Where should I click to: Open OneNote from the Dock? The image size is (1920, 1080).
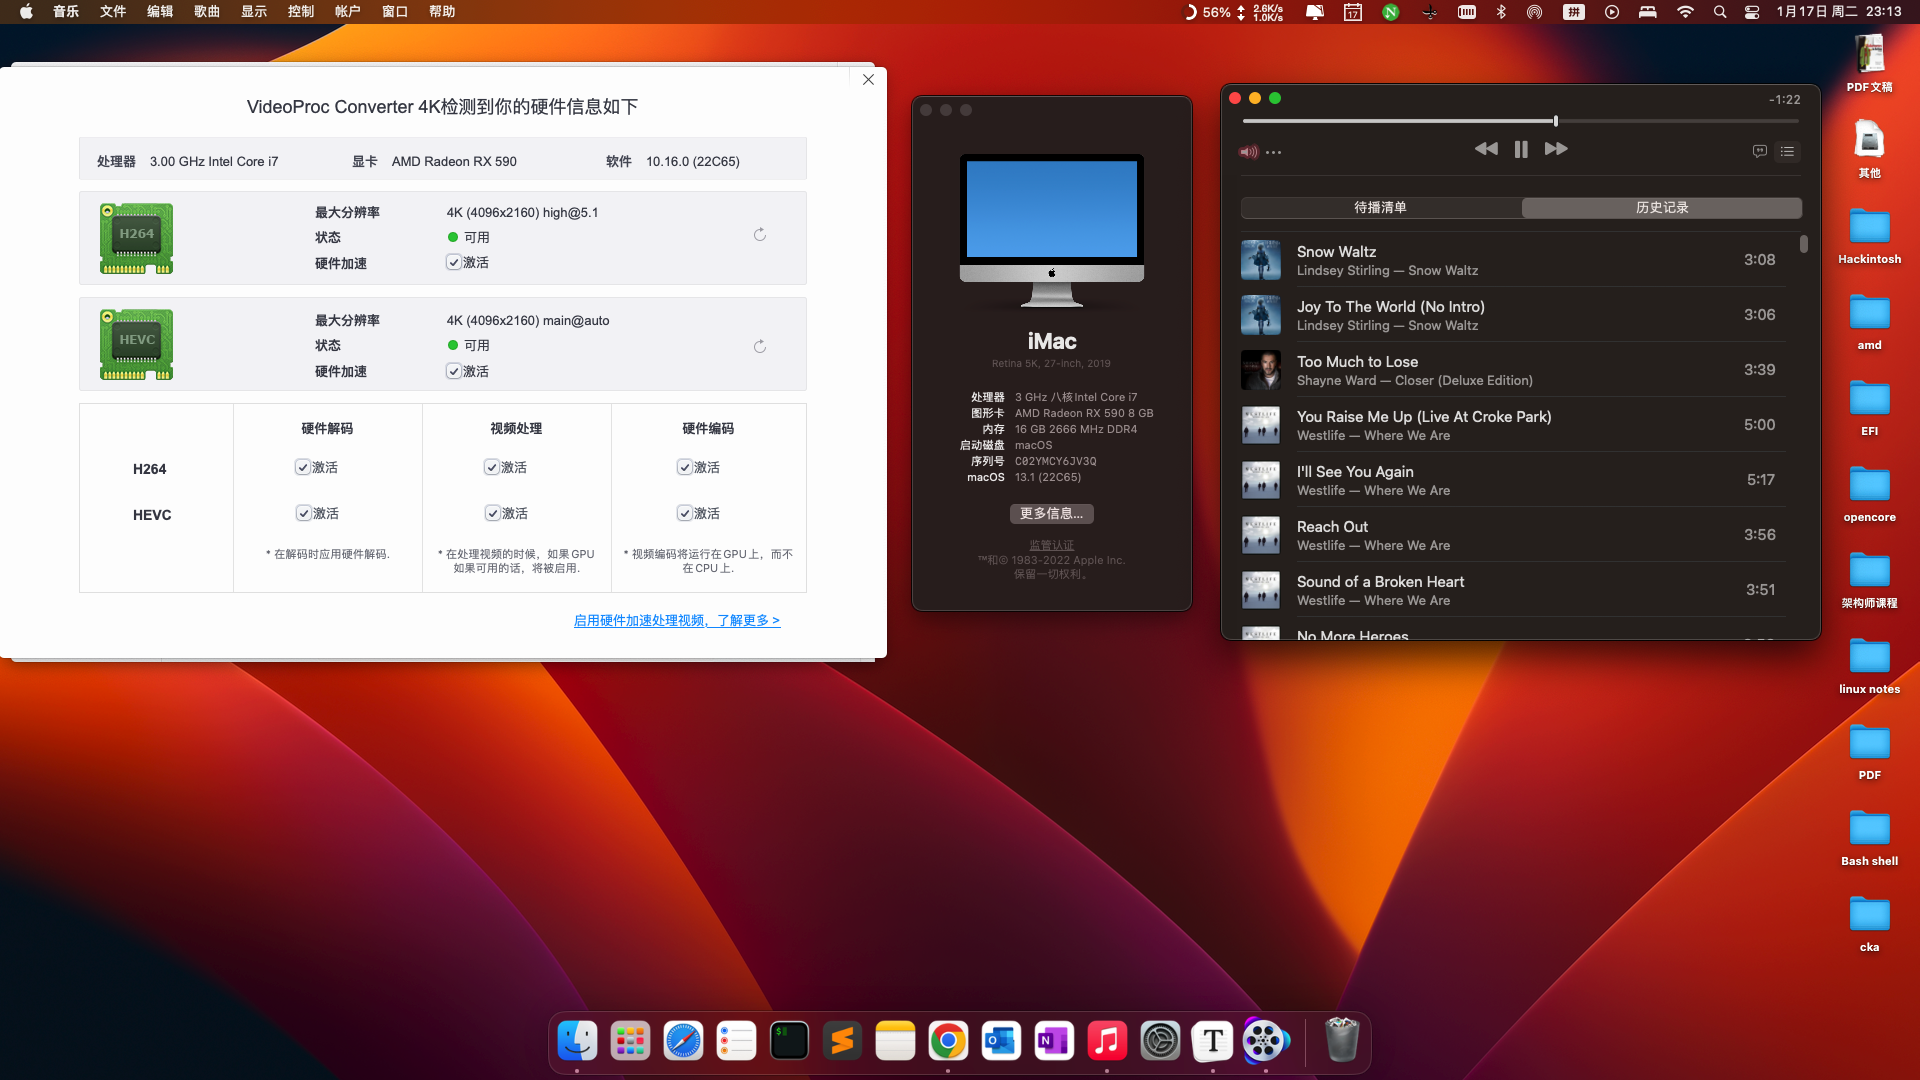pos(1054,1041)
